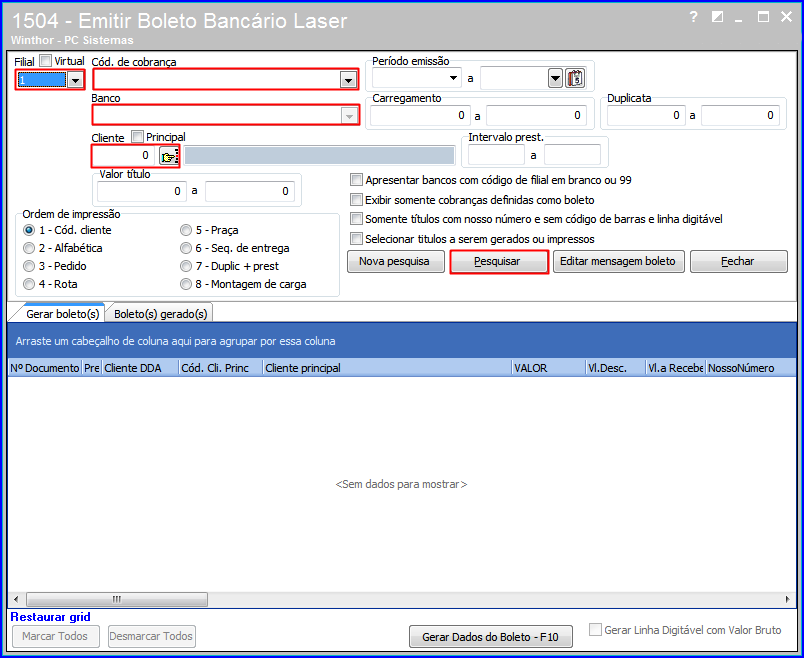Close the window with the X icon
The height and width of the screenshot is (658, 804).
click(786, 17)
